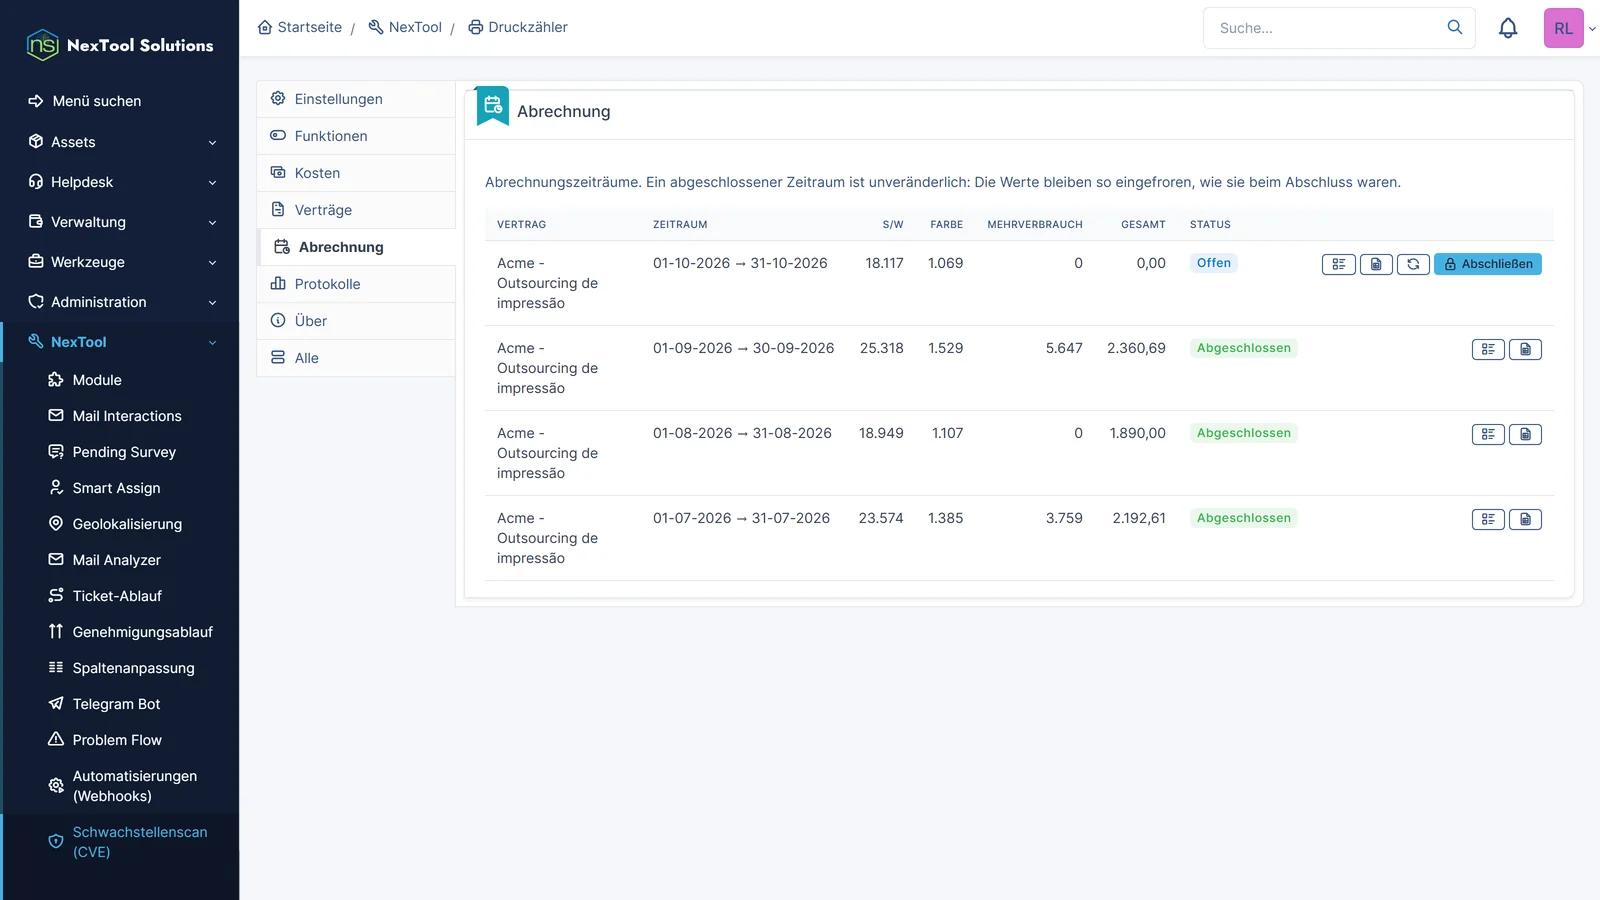Switch to the Protokolle tab
The image size is (1600, 900).
(356, 284)
